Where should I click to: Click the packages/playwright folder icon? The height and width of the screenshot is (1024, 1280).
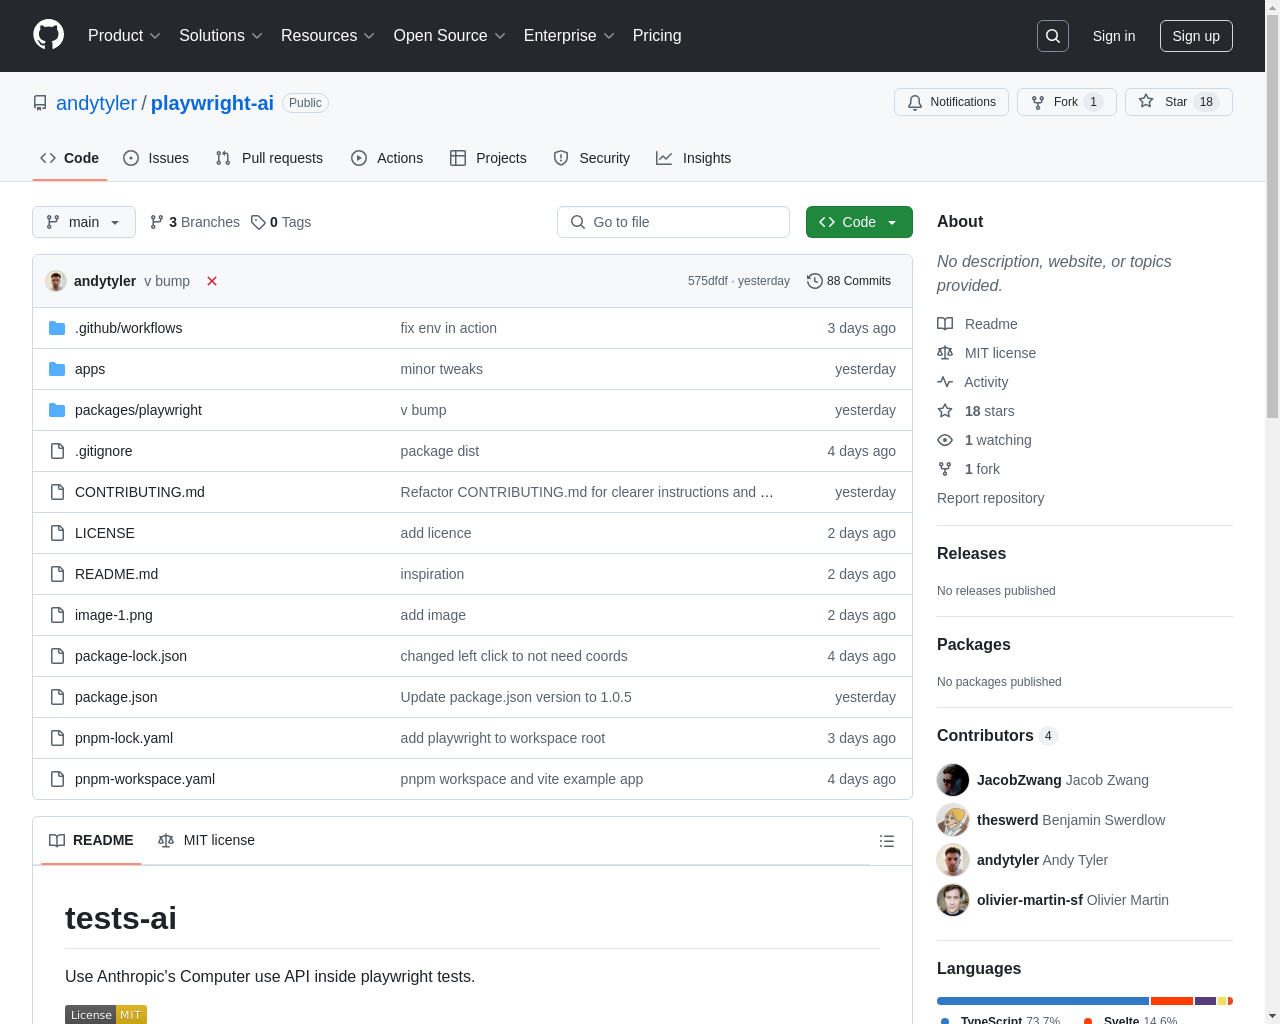point(57,410)
